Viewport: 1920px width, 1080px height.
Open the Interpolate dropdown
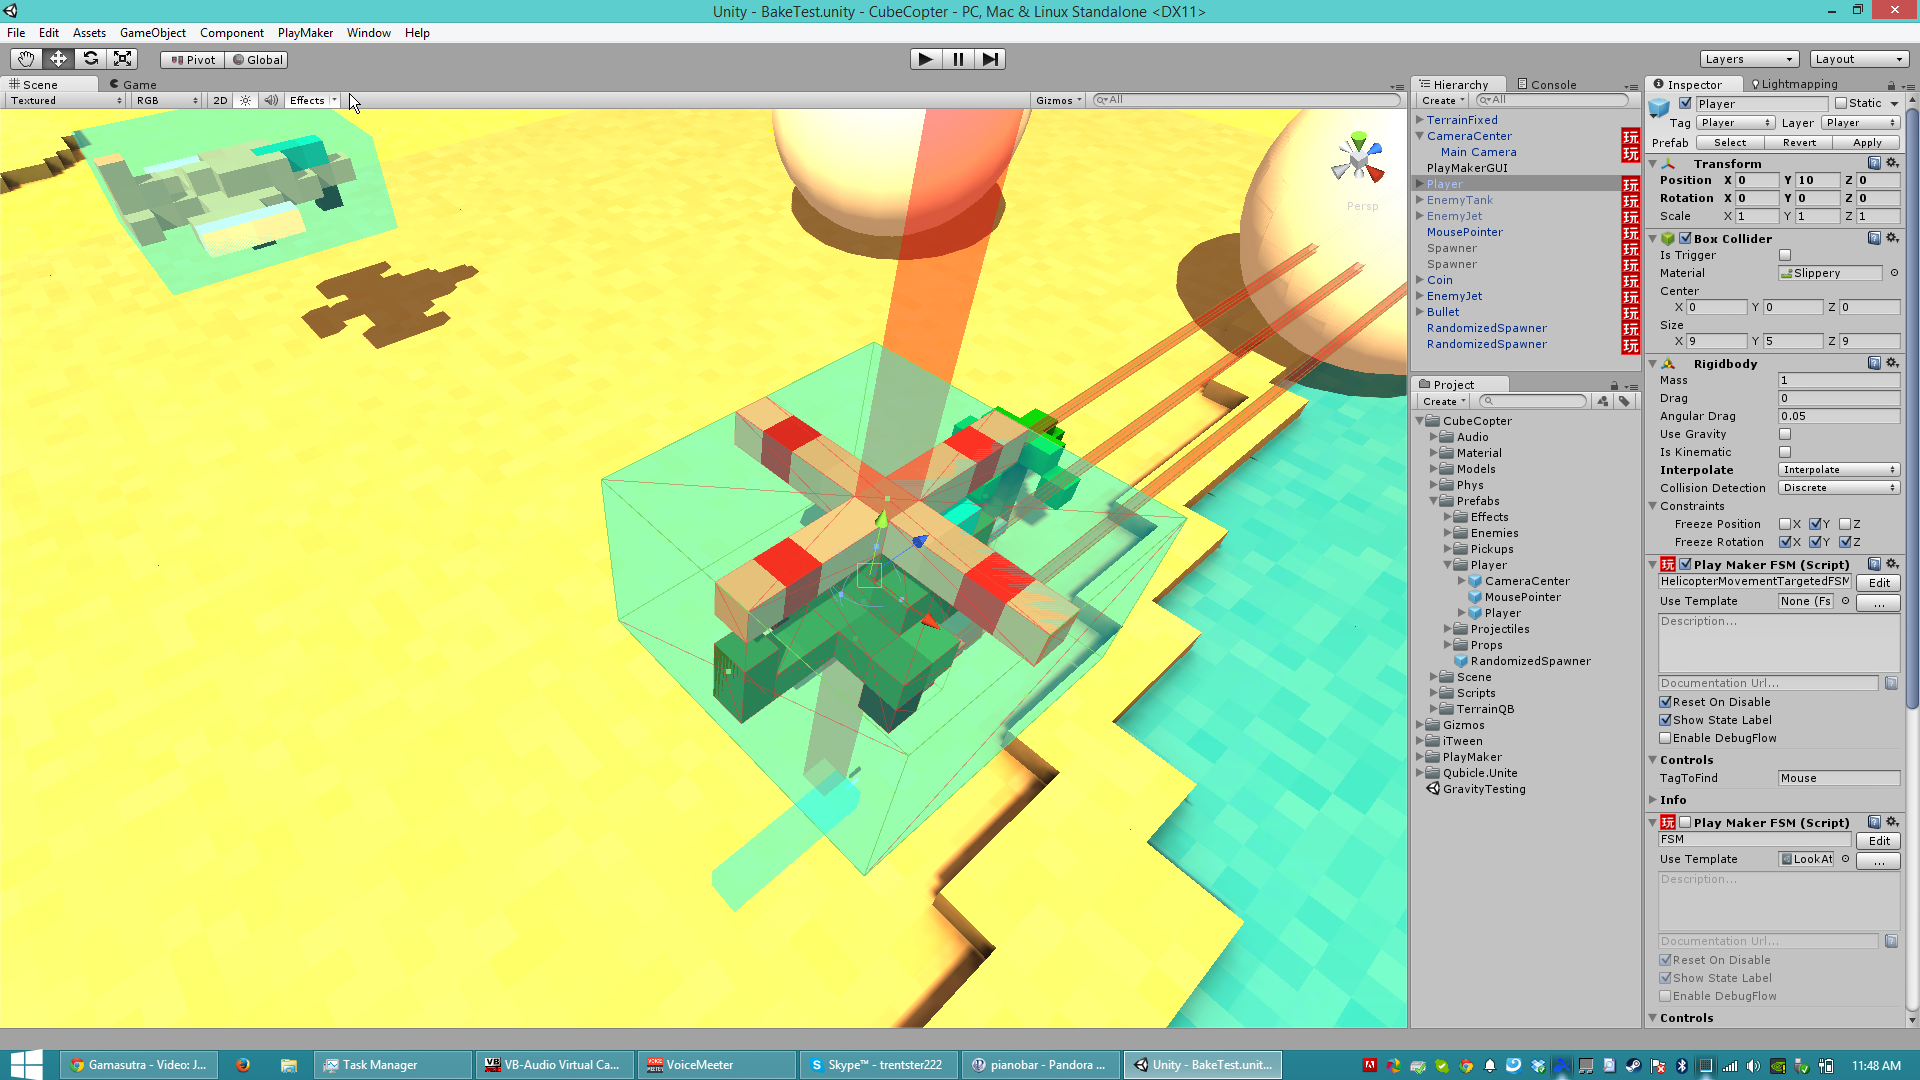(1838, 470)
